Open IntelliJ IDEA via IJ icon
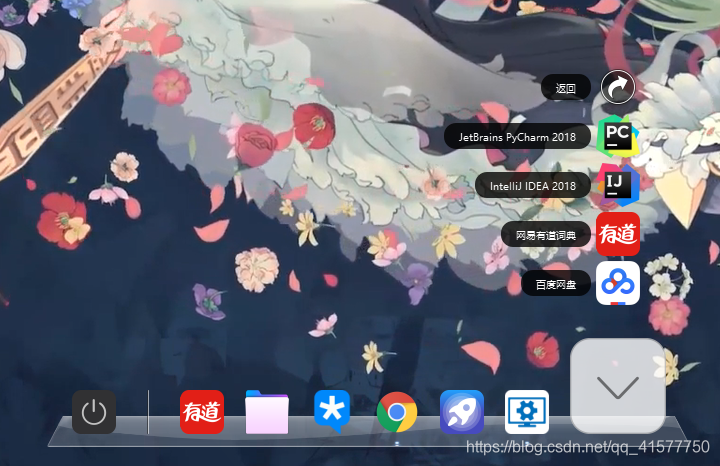The image size is (720, 466). (x=618, y=185)
